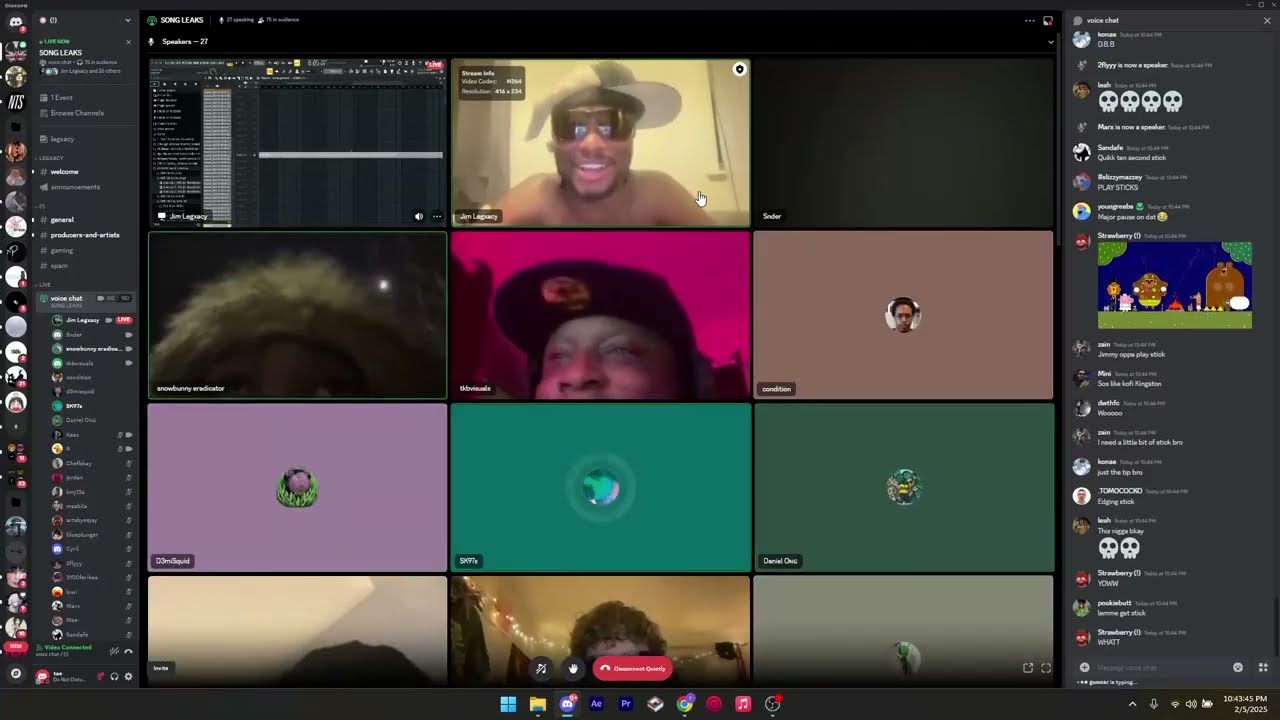Click the system tray volume icon
This screenshot has height=720, width=1280.
(x=1190, y=704)
